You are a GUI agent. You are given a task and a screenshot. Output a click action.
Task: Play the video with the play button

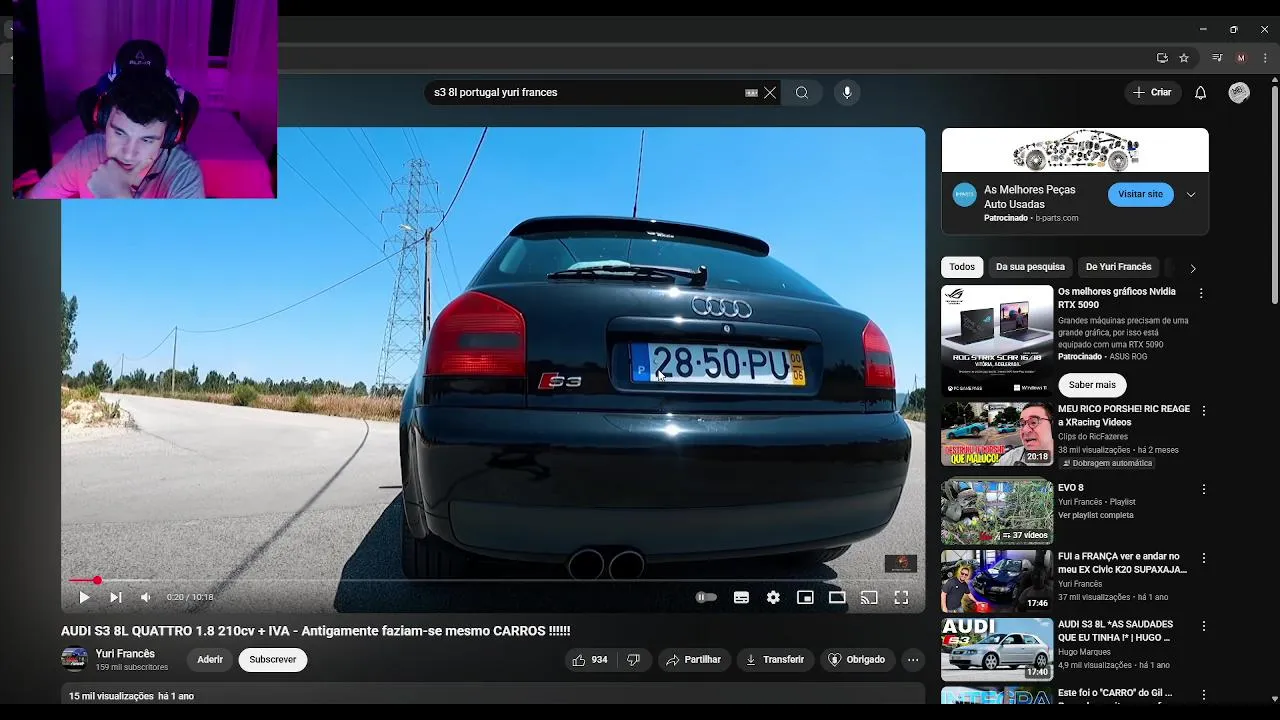(84, 597)
